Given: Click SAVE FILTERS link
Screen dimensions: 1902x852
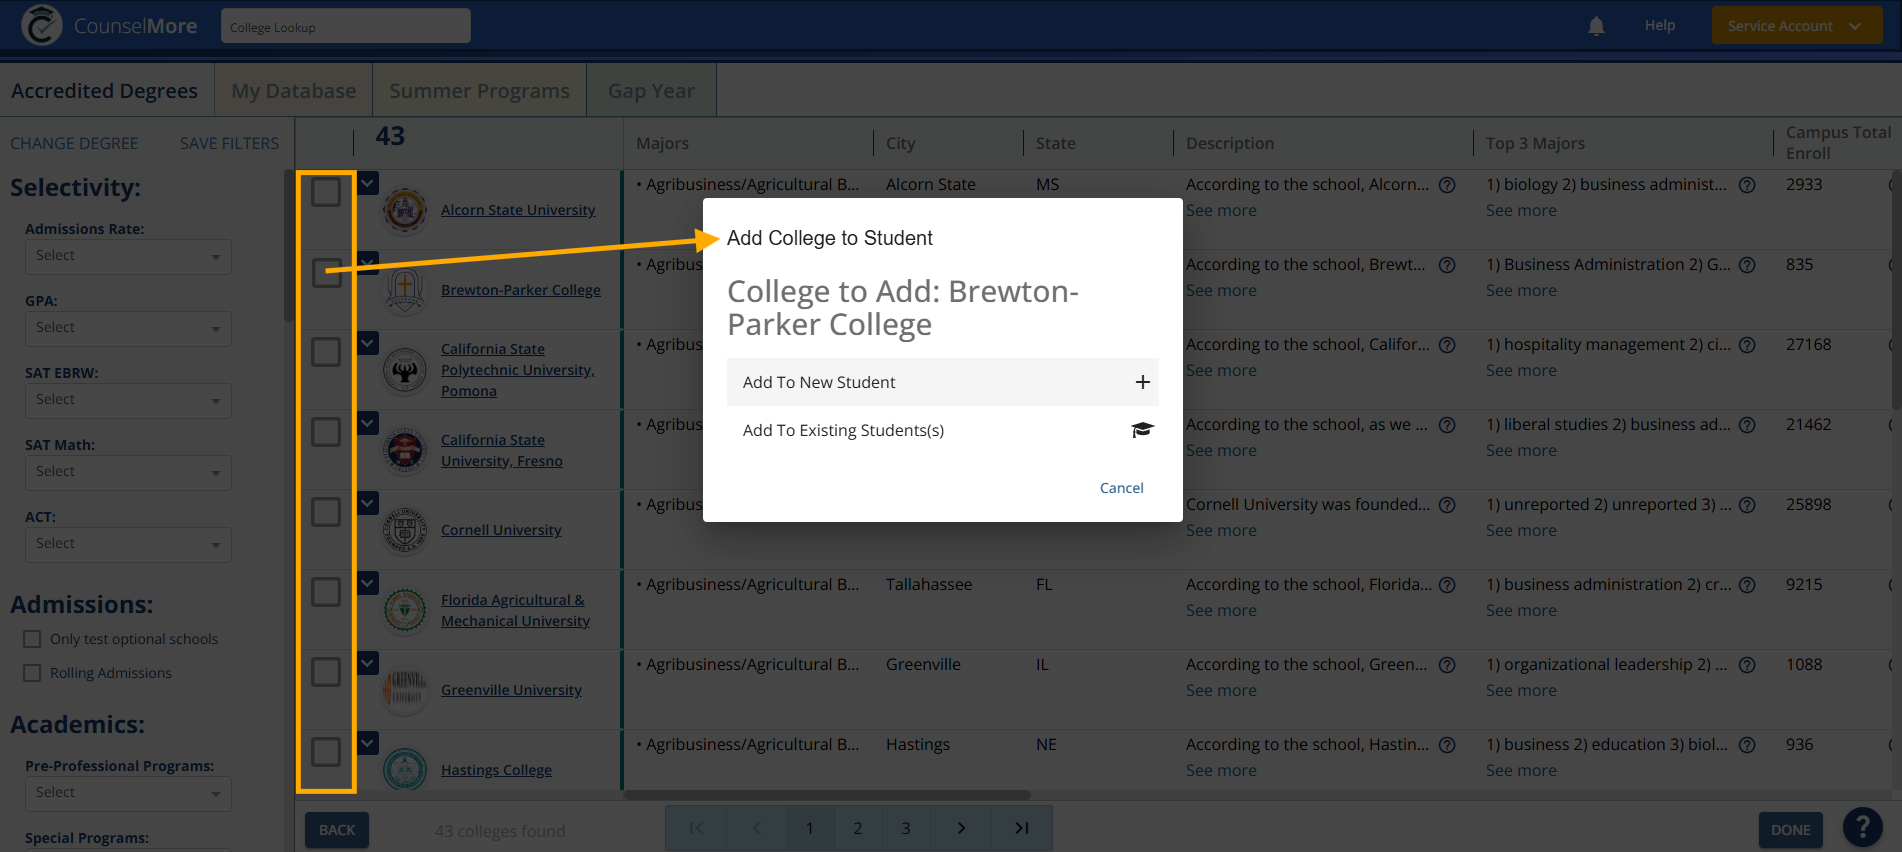Looking at the screenshot, I should [230, 144].
